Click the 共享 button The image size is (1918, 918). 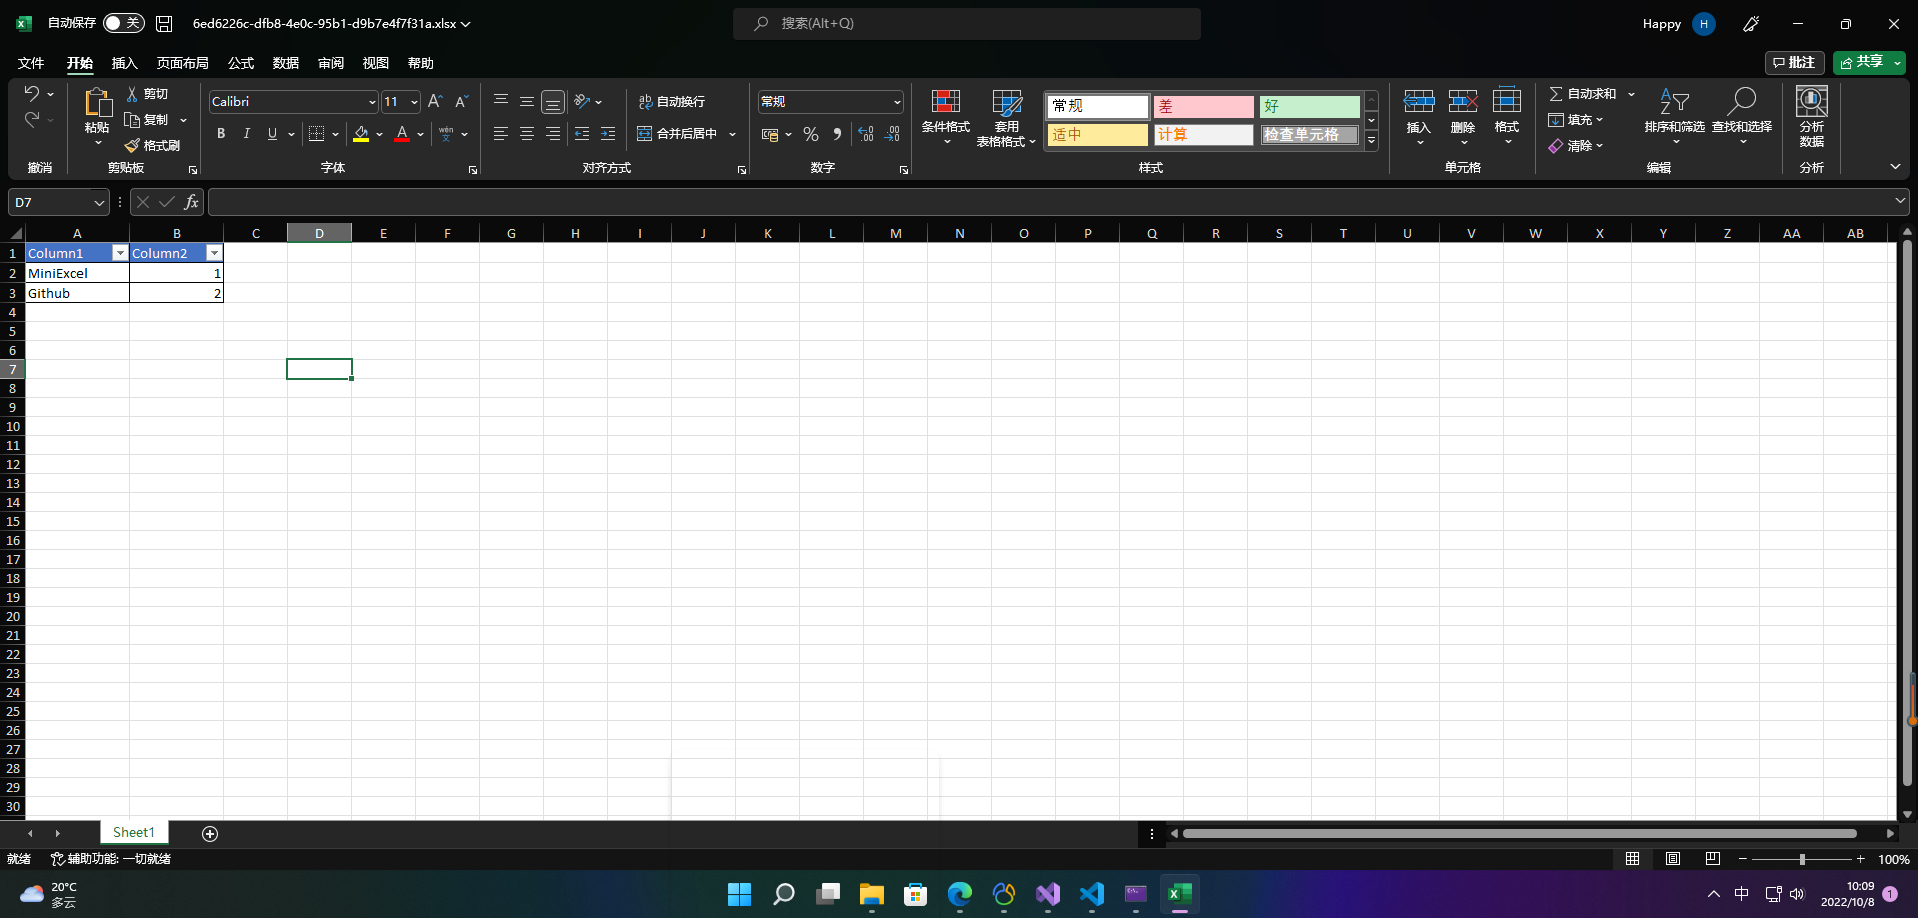(x=1864, y=62)
